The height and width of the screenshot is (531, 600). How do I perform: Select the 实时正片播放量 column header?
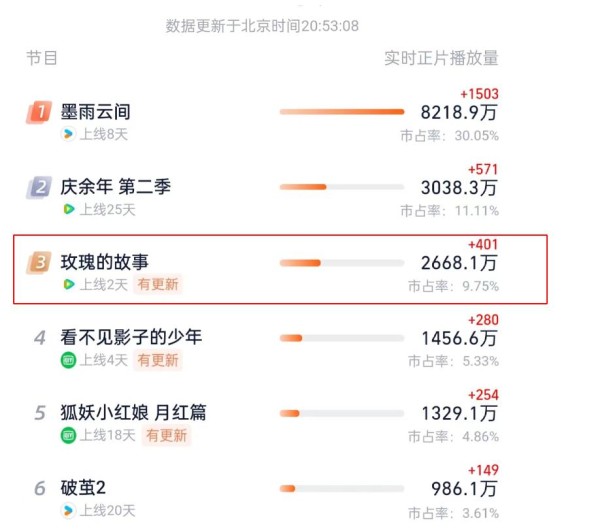pos(441,58)
